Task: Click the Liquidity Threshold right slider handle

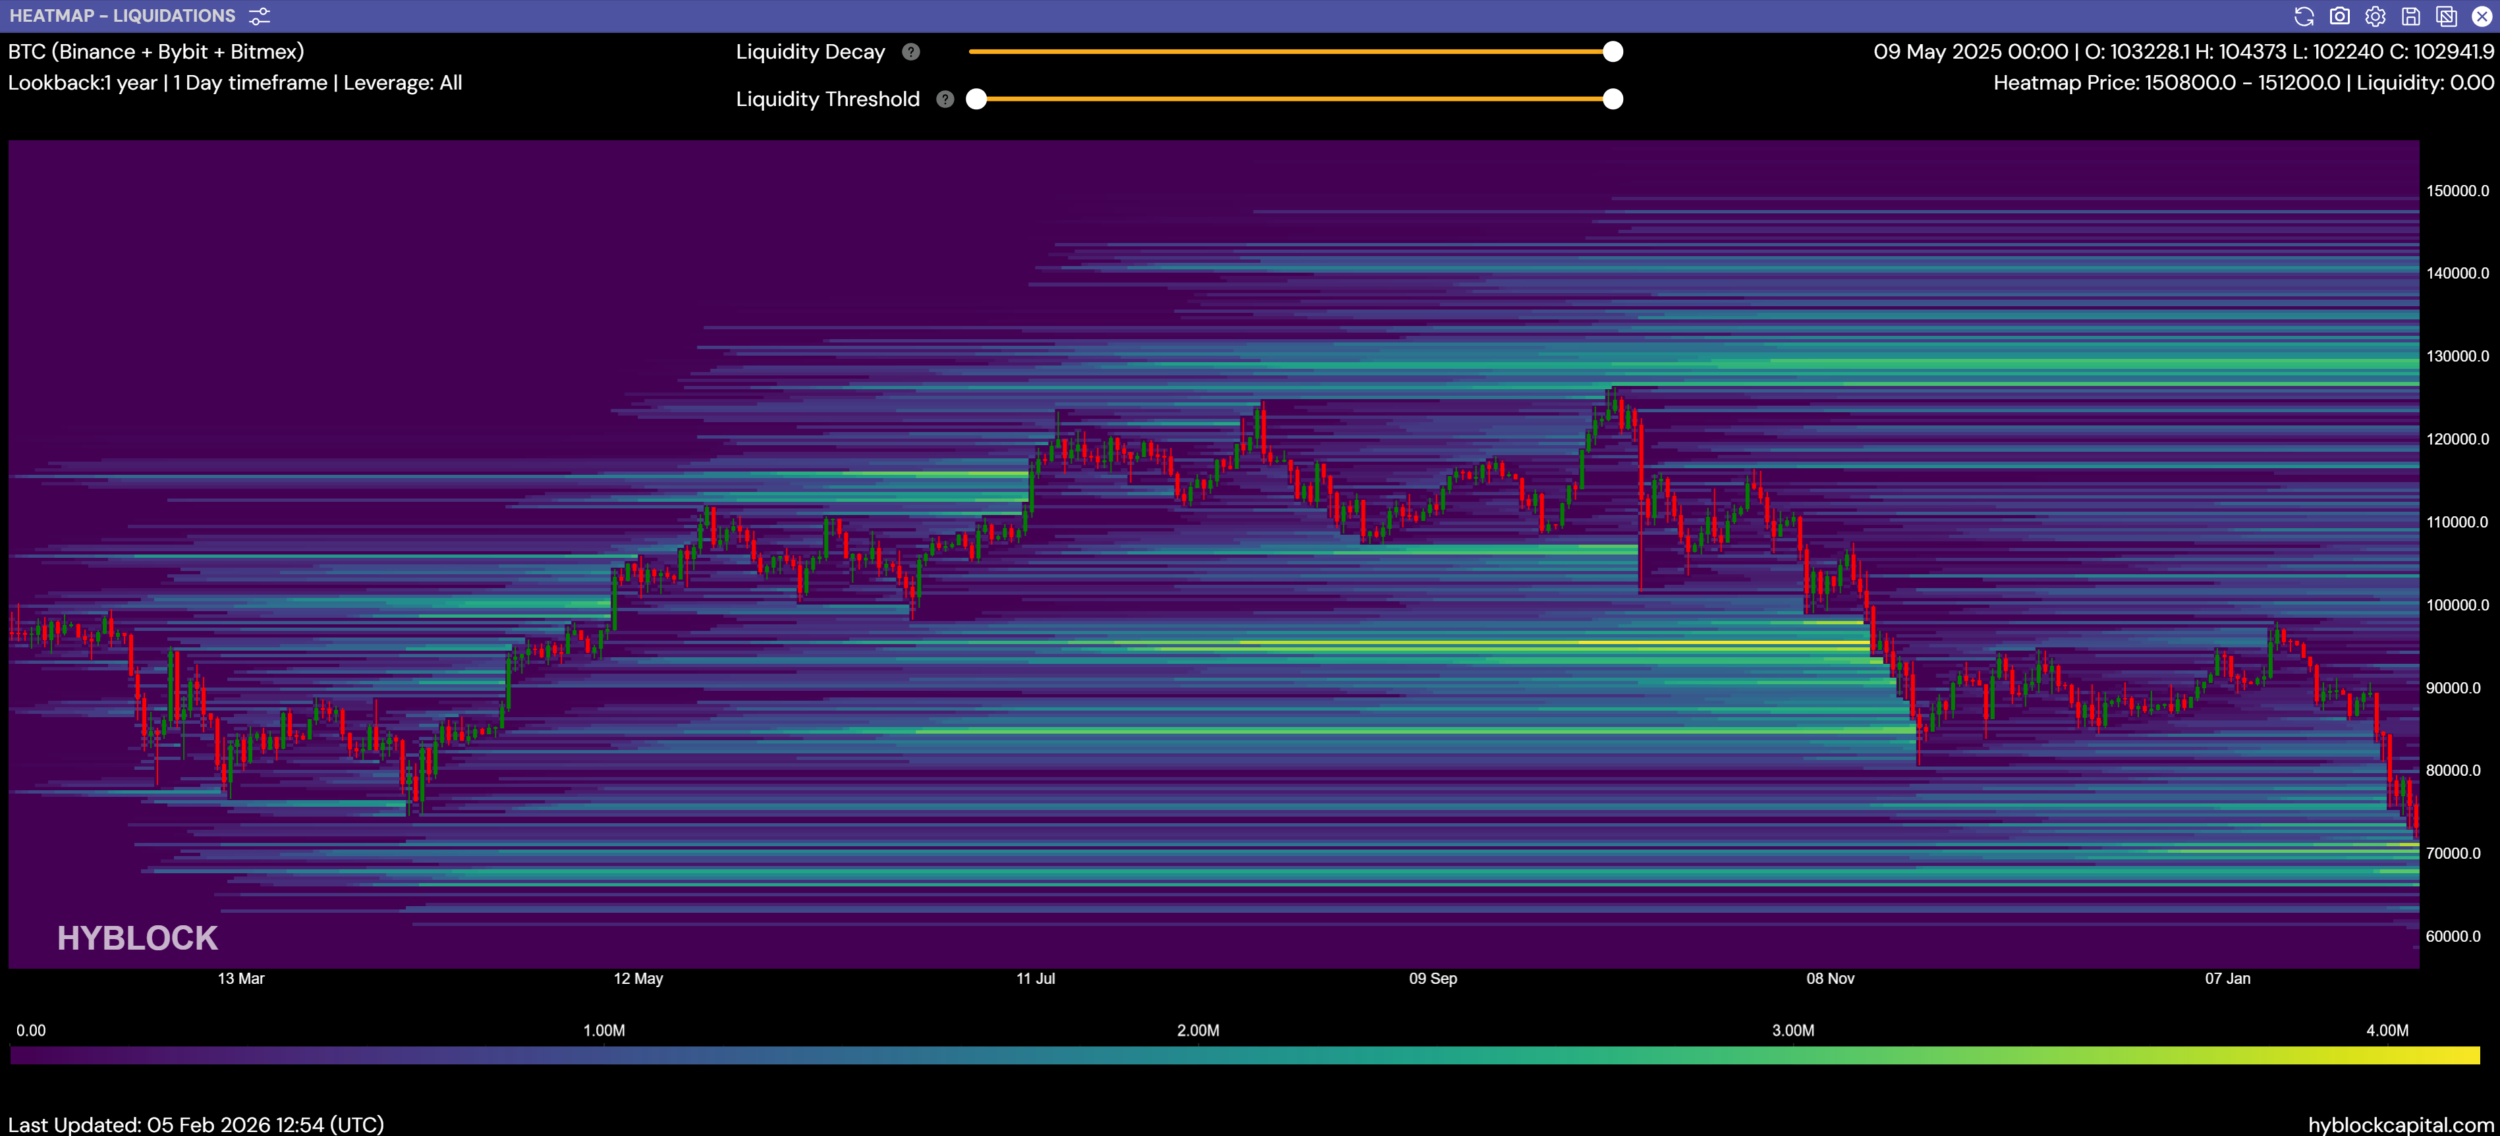Action: pos(1612,99)
